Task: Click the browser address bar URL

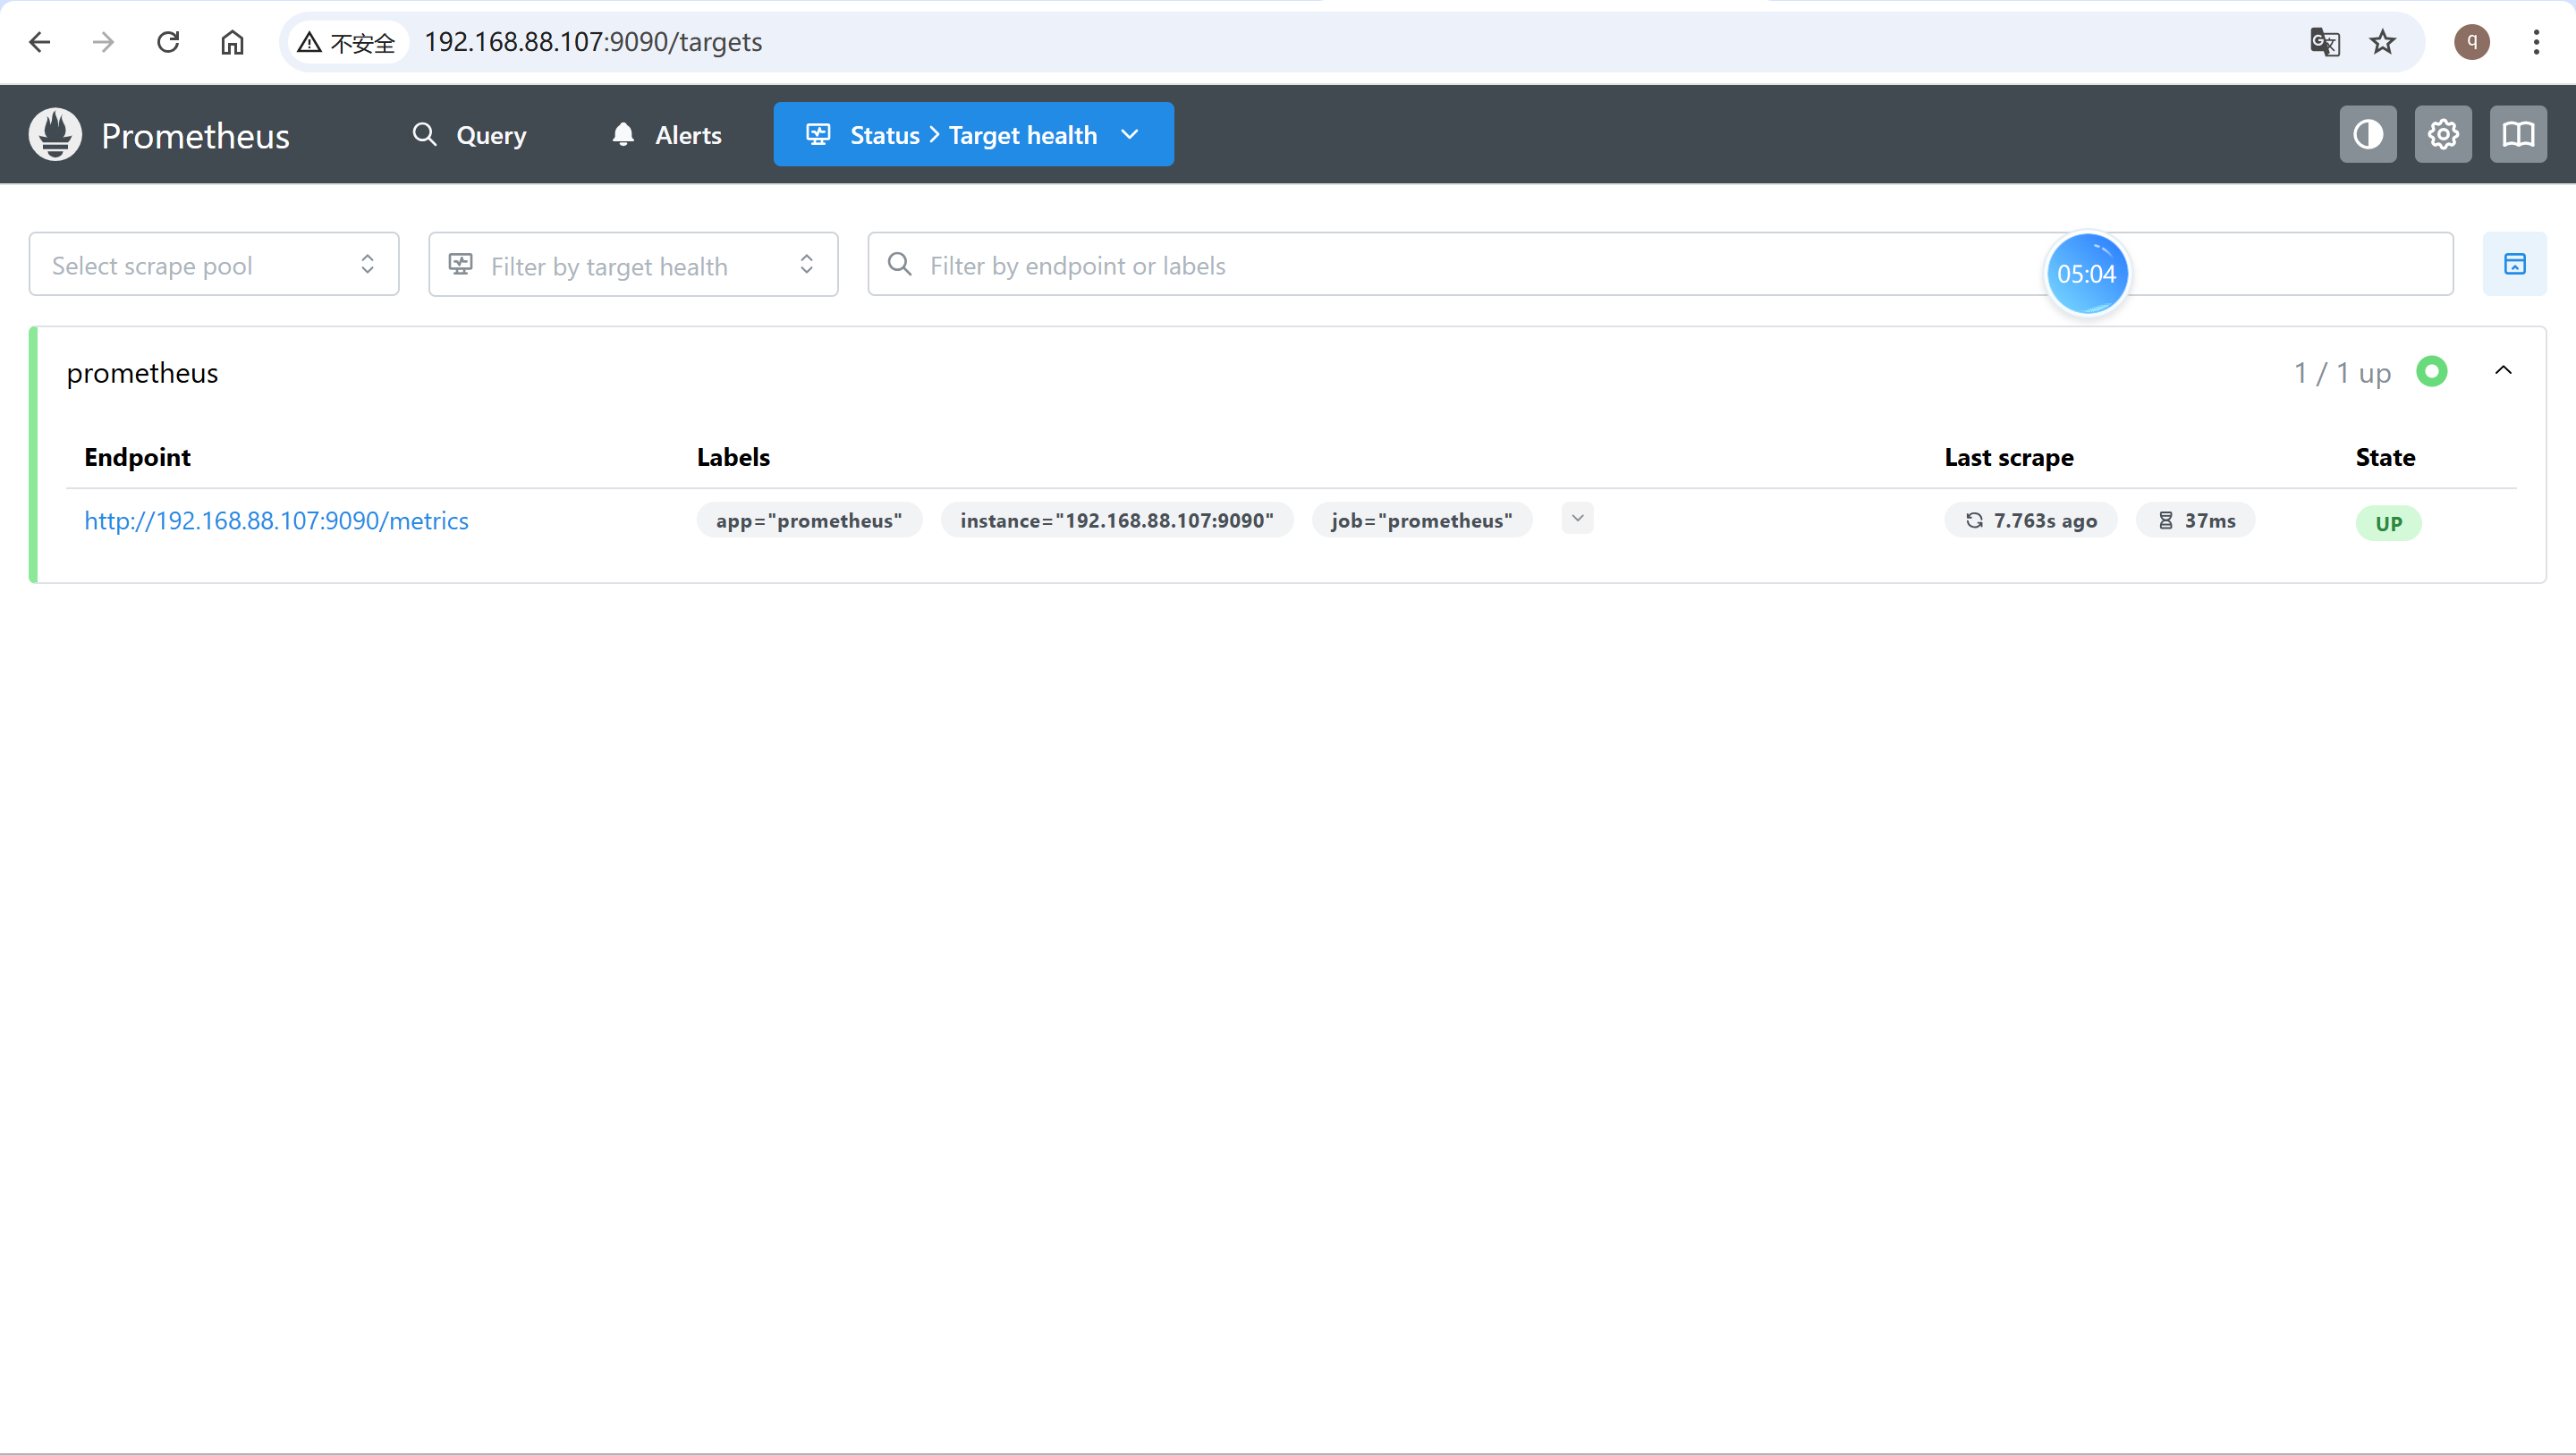Action: tap(593, 42)
